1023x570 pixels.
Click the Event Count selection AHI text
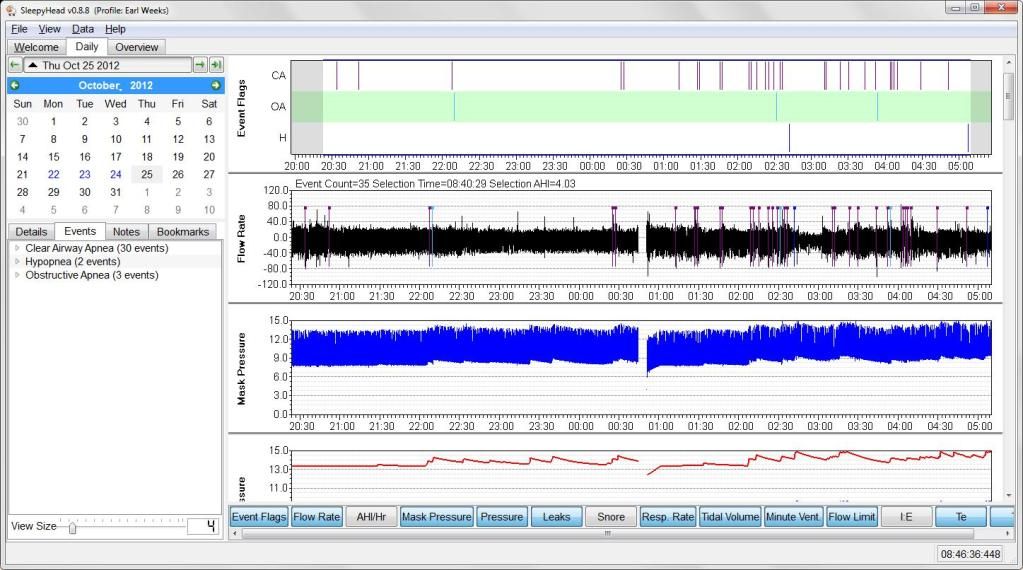pos(435,184)
